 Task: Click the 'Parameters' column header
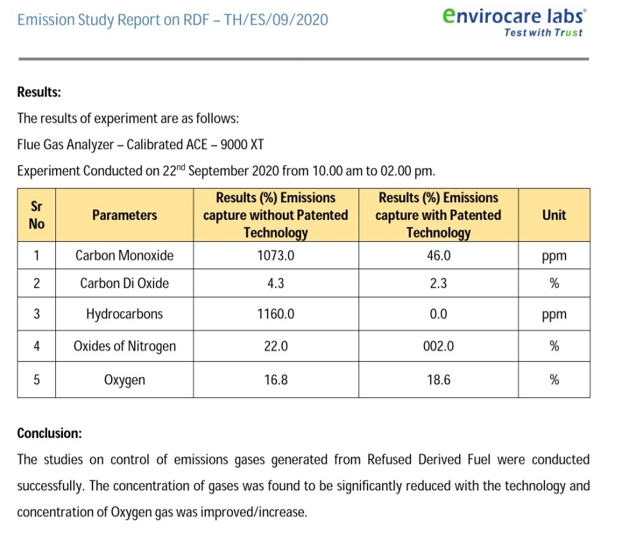[x=125, y=215]
